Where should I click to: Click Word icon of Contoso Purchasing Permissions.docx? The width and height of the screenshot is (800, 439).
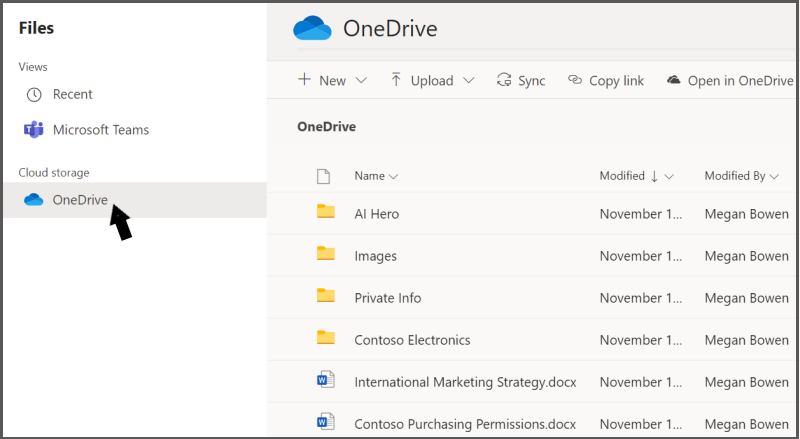pyautogui.click(x=325, y=422)
